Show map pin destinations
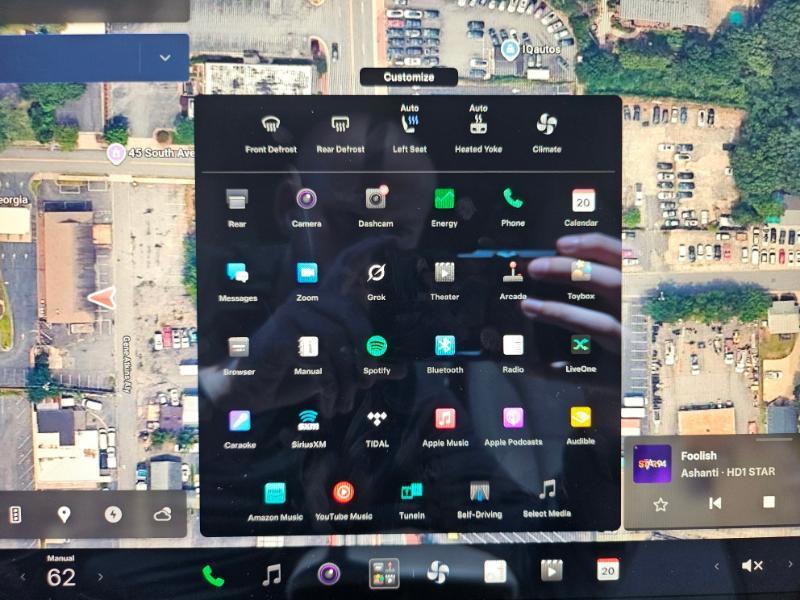This screenshot has height=600, width=800. point(64,515)
